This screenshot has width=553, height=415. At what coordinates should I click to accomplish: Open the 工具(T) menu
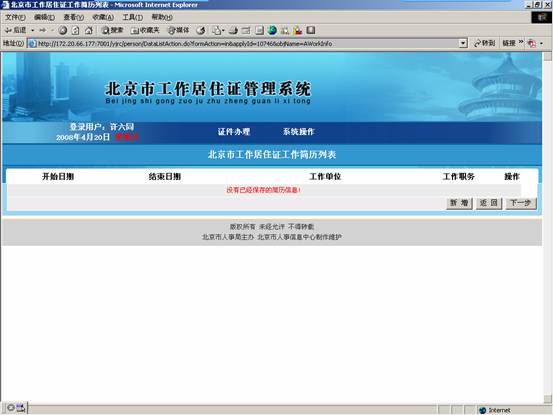[x=133, y=17]
